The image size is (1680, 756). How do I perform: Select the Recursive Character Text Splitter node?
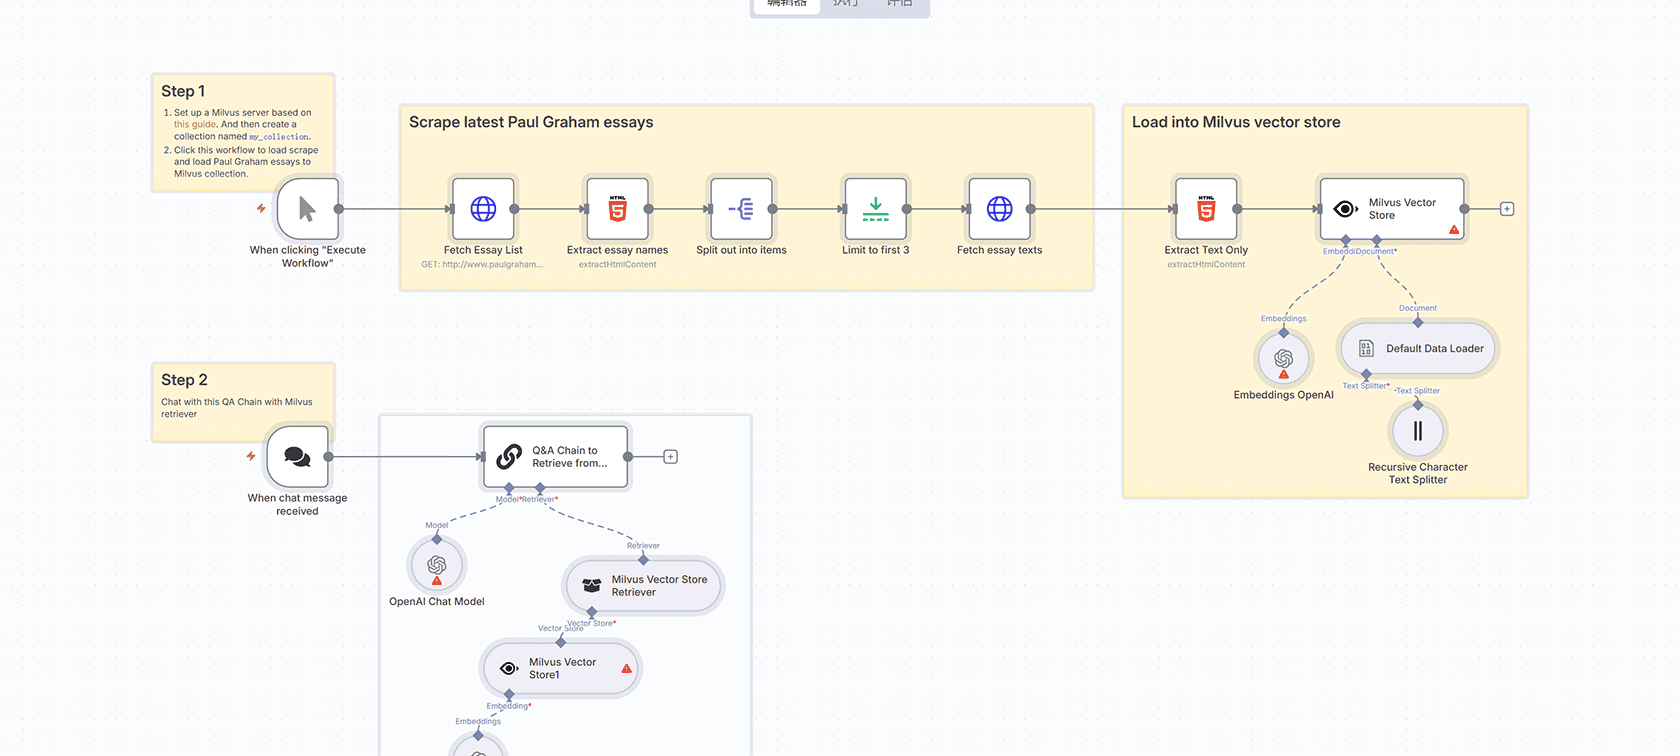point(1417,431)
